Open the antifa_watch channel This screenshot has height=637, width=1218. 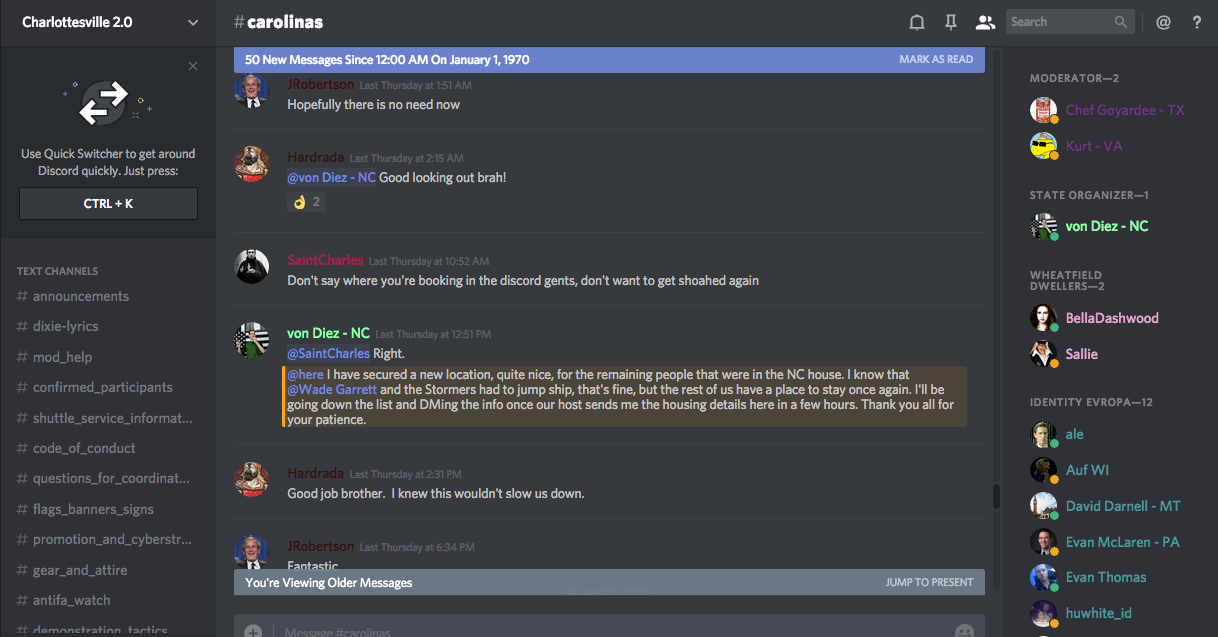point(71,600)
